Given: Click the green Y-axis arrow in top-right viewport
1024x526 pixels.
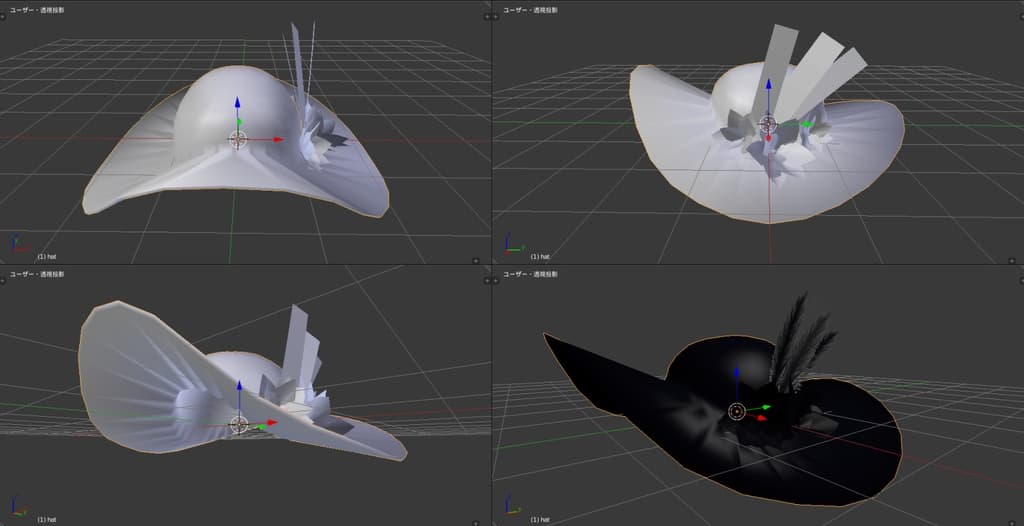Looking at the screenshot, I should [803, 125].
